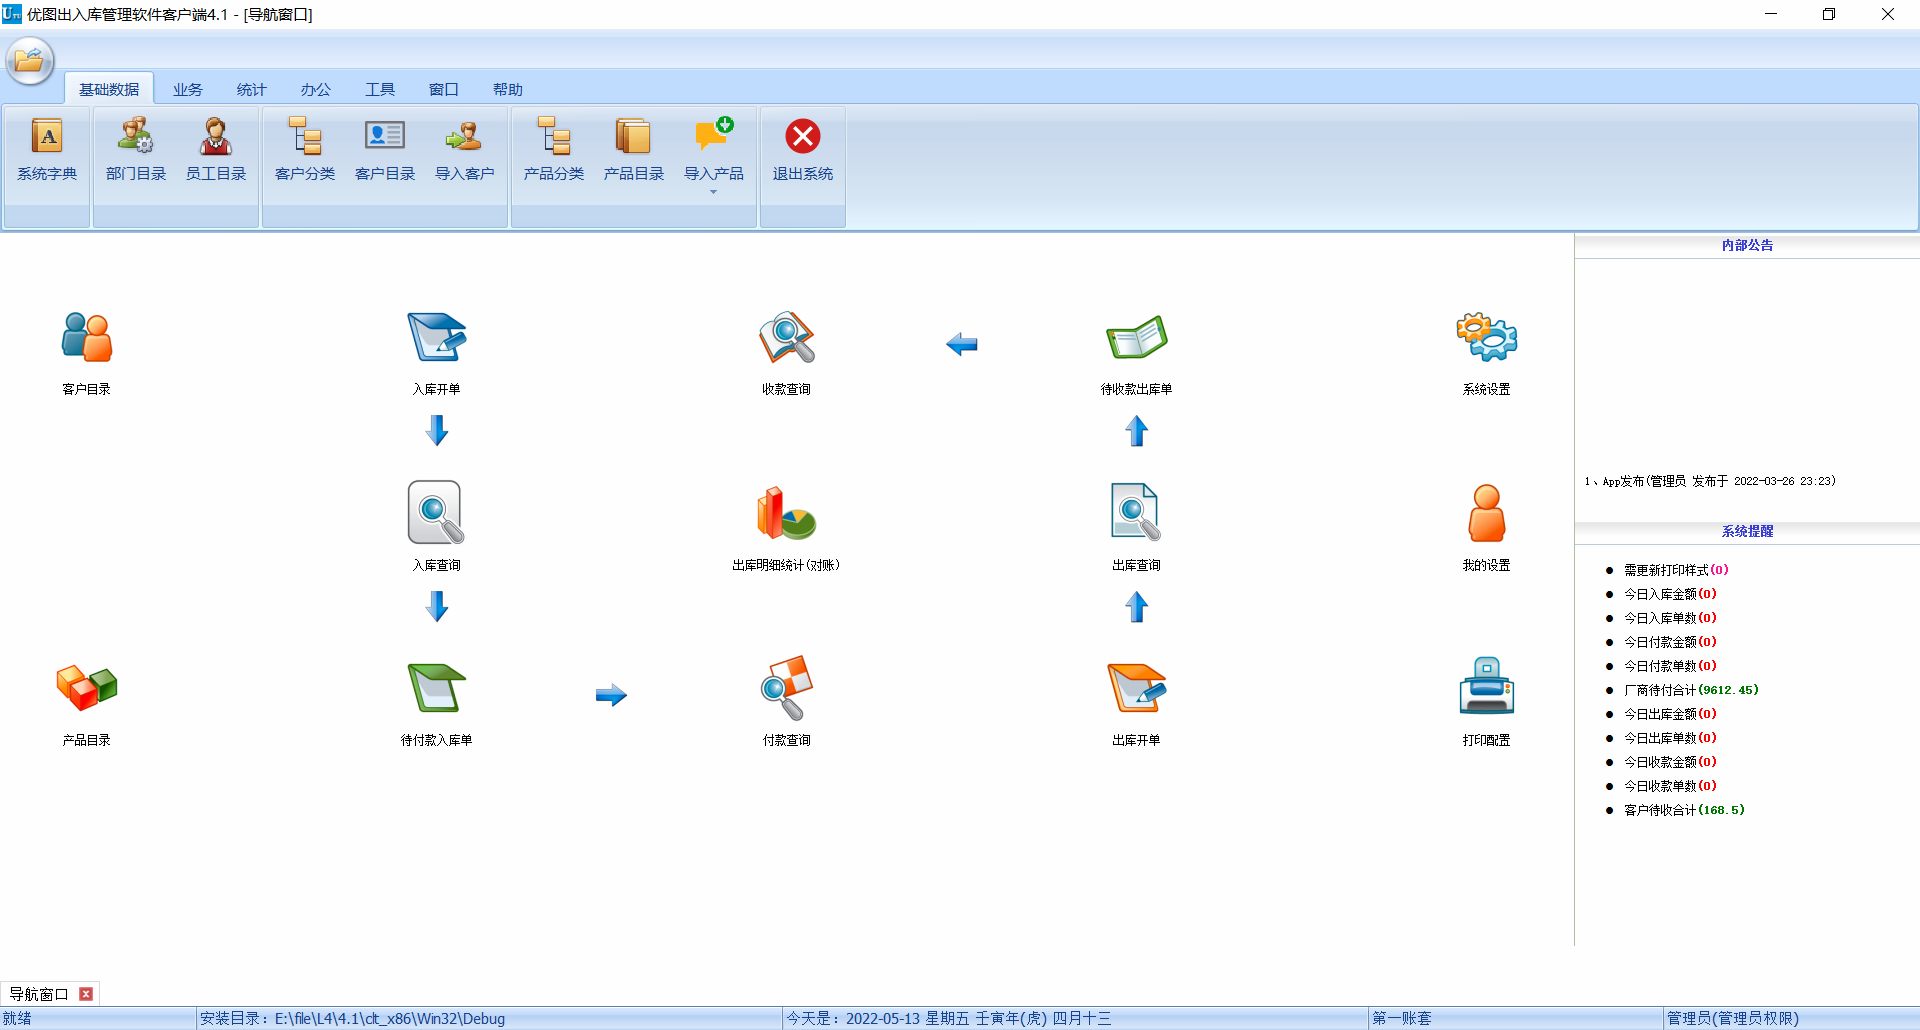Open 出库查询 outbound query
Screen dimensions: 1920x1030
click(x=1137, y=526)
